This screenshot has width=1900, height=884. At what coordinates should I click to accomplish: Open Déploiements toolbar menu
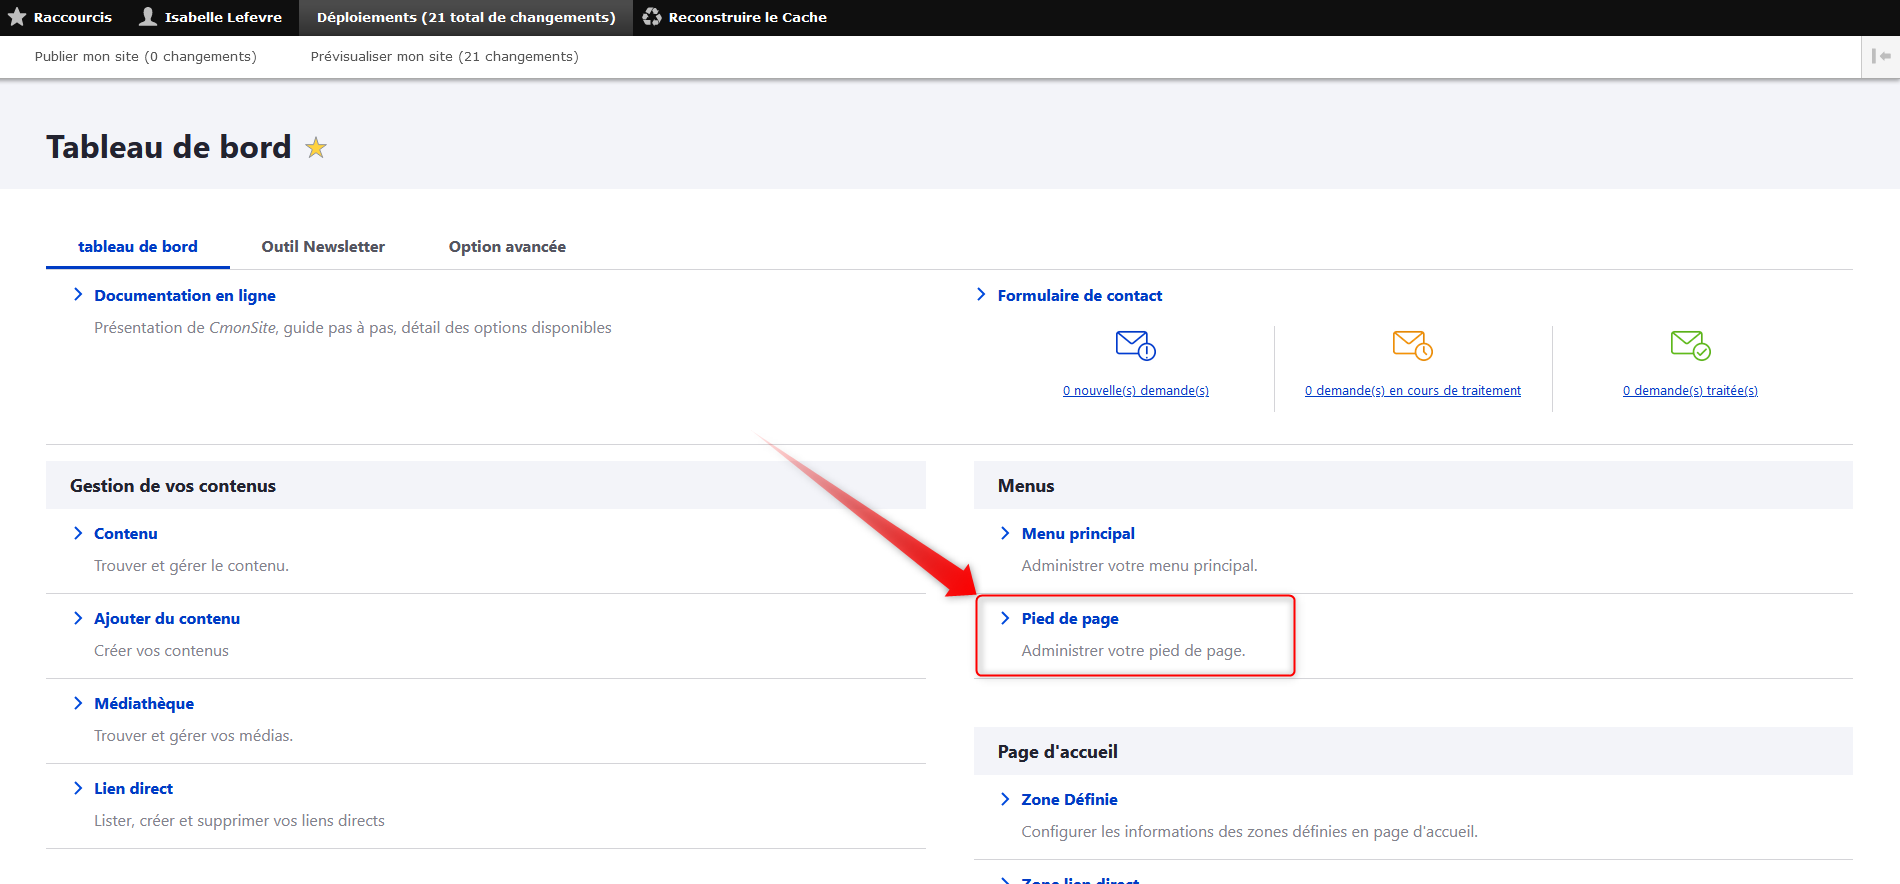(466, 17)
